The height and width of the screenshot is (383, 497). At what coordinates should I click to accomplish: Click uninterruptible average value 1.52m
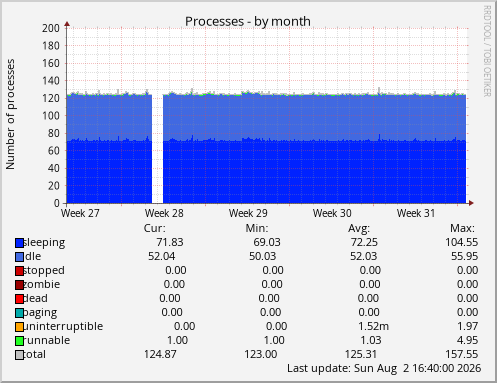374,326
